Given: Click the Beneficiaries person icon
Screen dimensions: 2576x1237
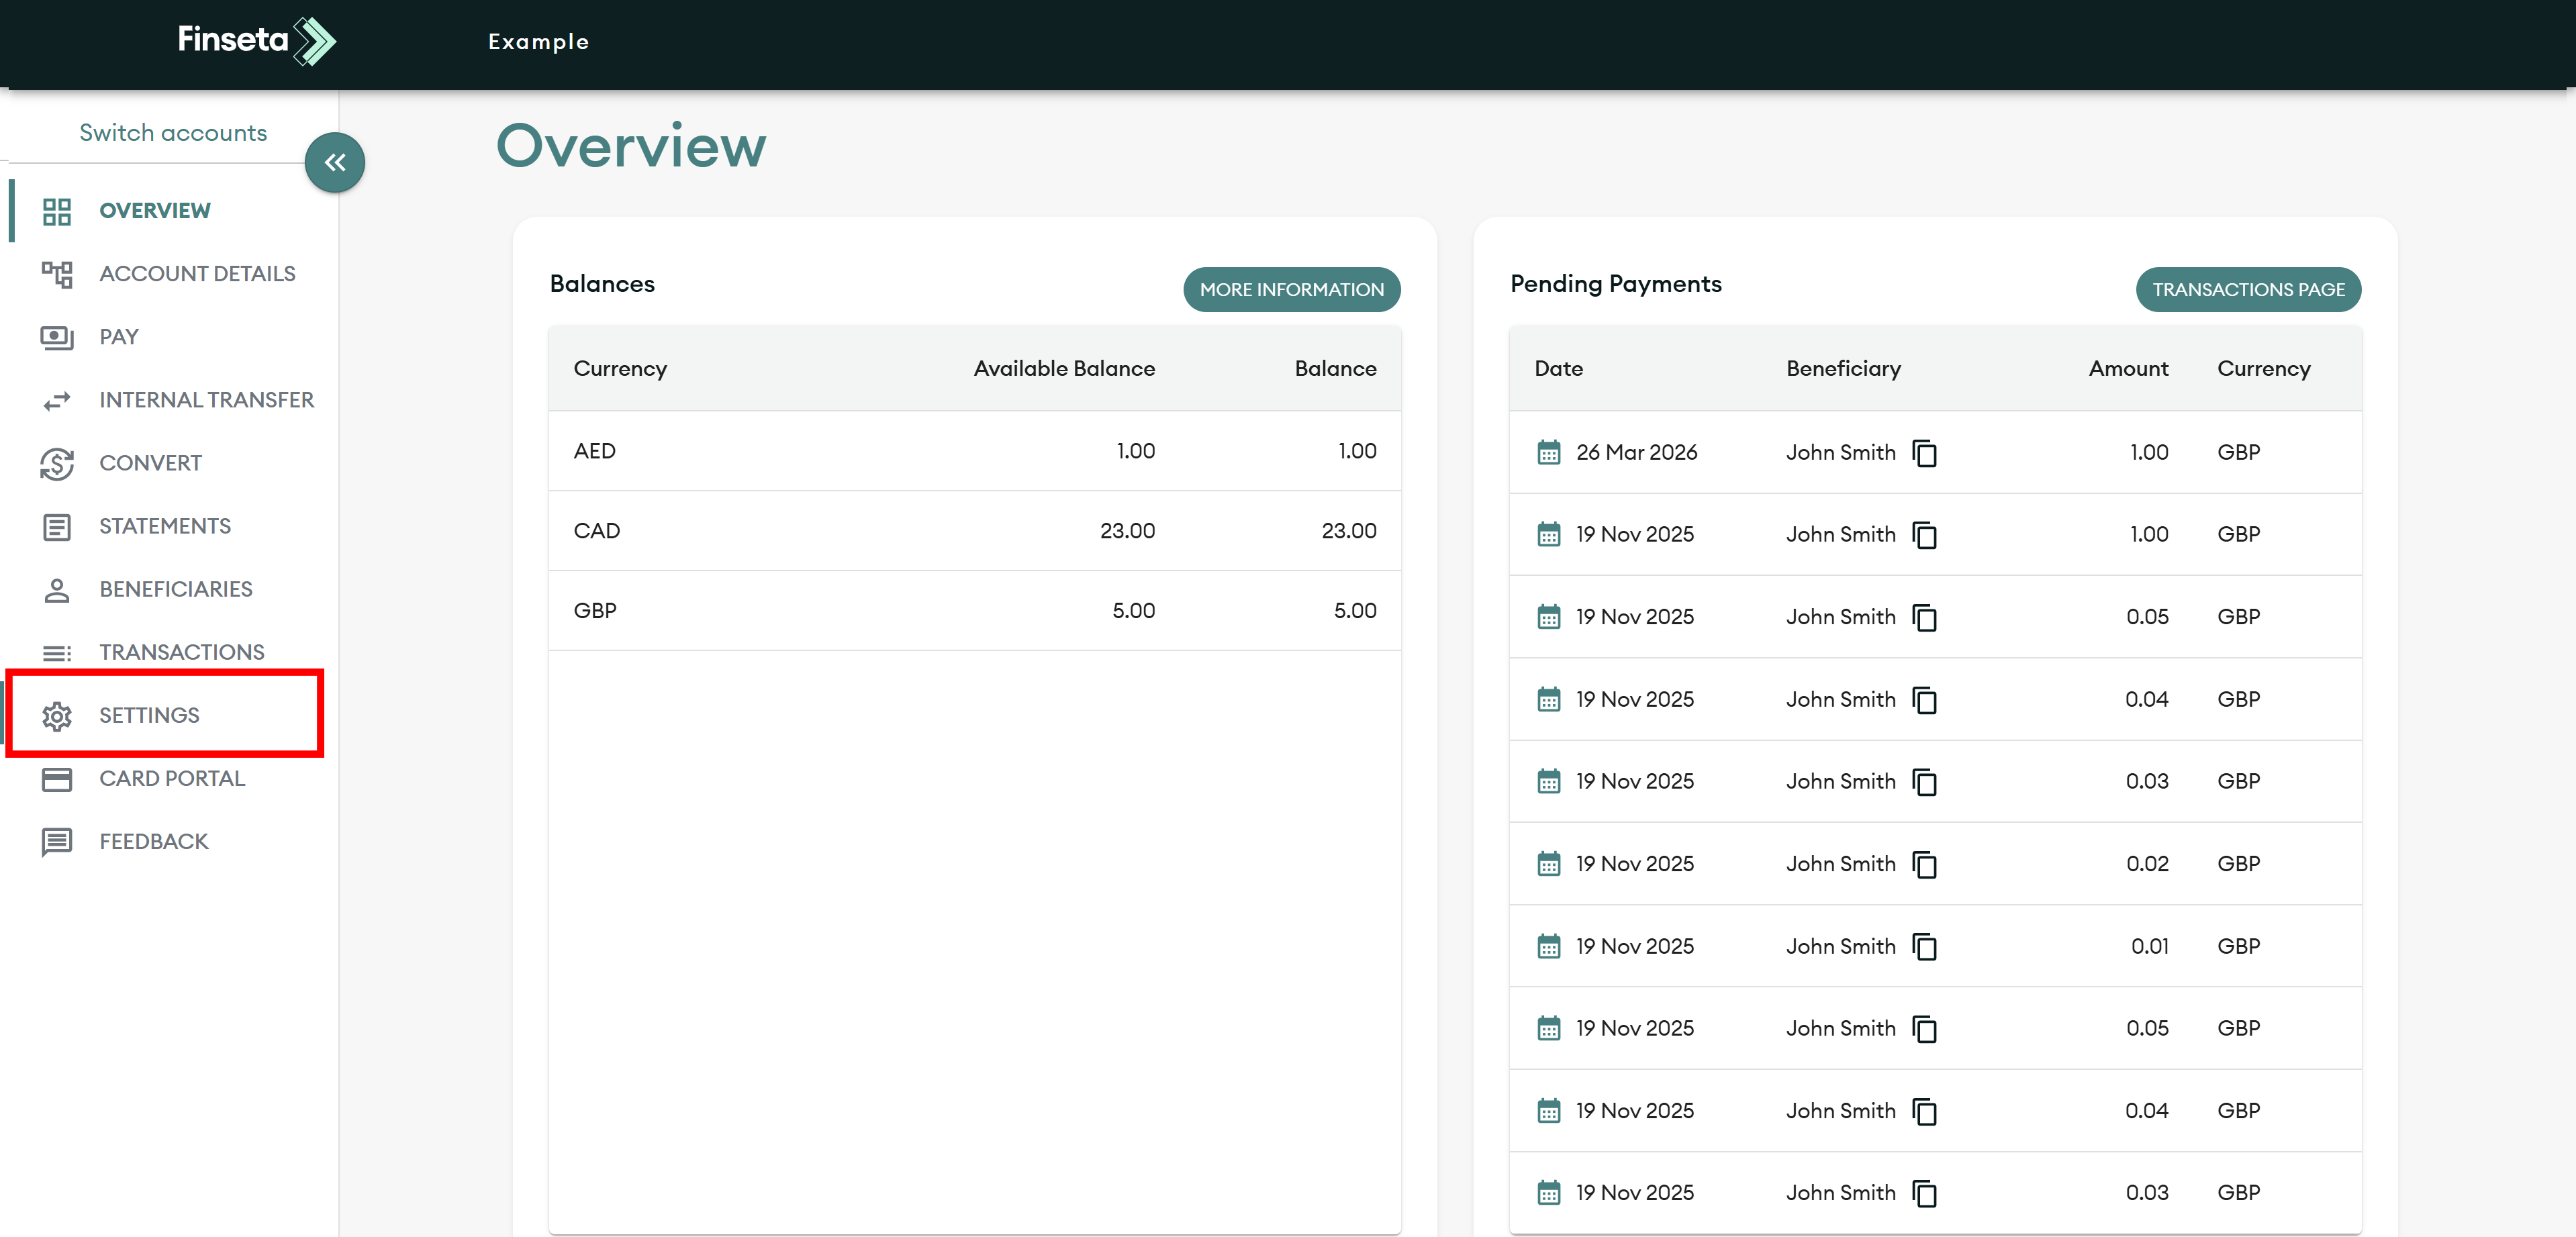Looking at the screenshot, I should (57, 590).
